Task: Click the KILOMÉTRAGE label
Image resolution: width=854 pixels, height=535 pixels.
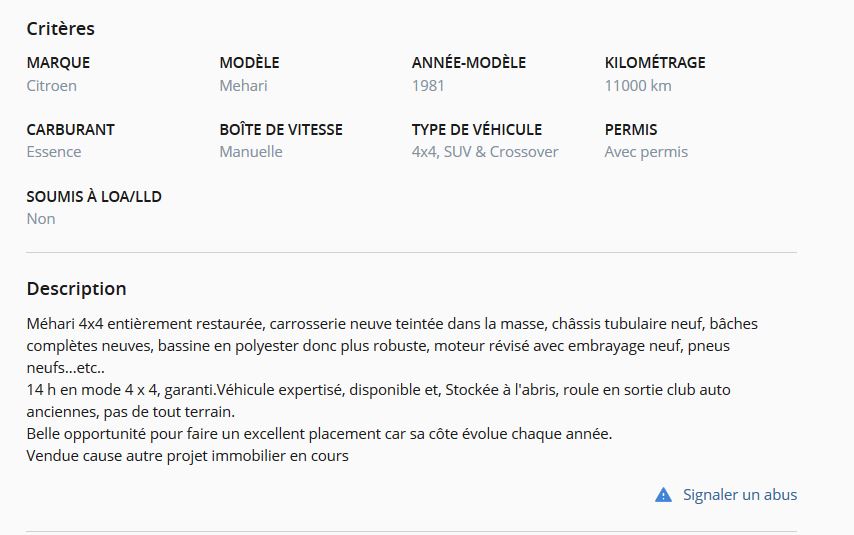Action: click(x=655, y=63)
